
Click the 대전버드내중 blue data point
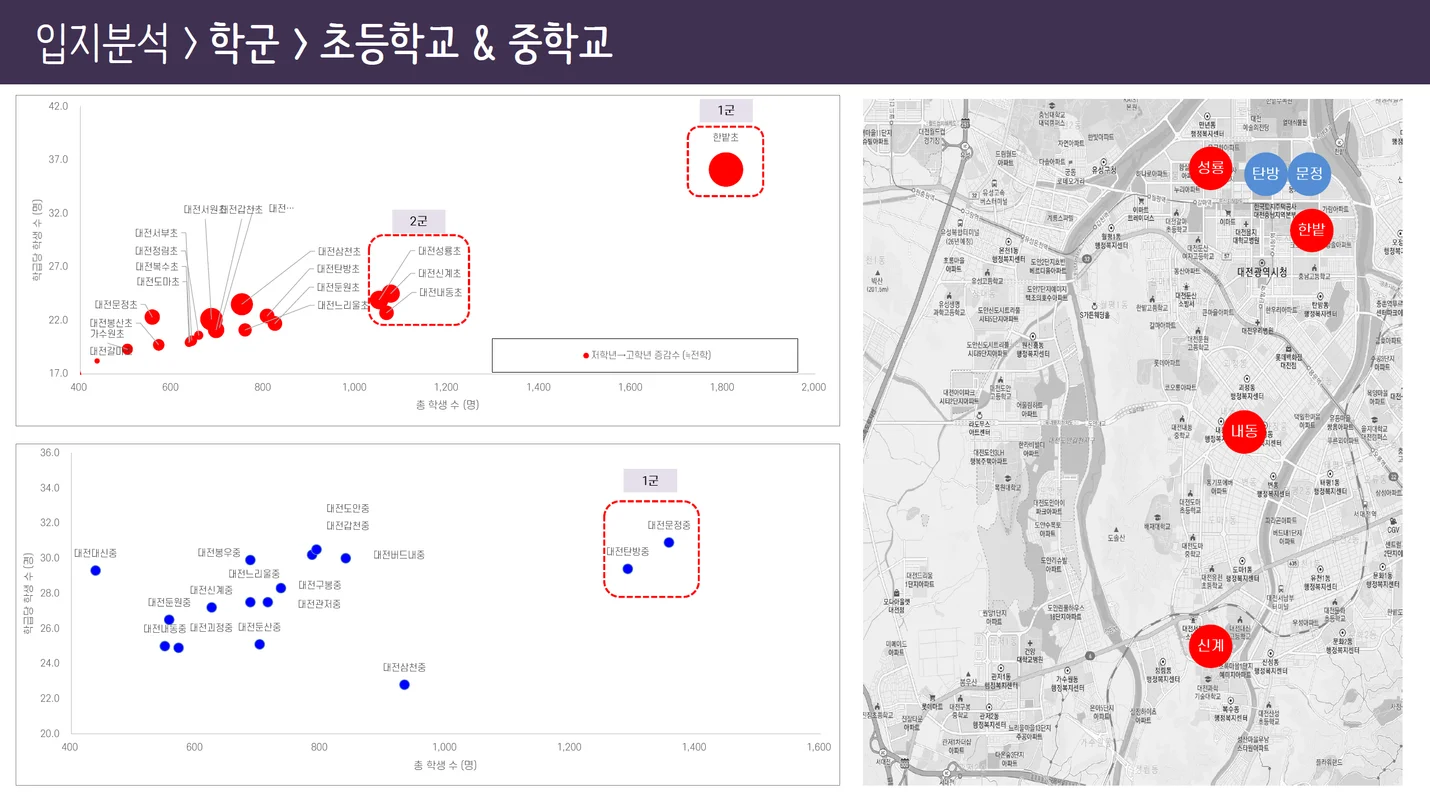tap(346, 558)
